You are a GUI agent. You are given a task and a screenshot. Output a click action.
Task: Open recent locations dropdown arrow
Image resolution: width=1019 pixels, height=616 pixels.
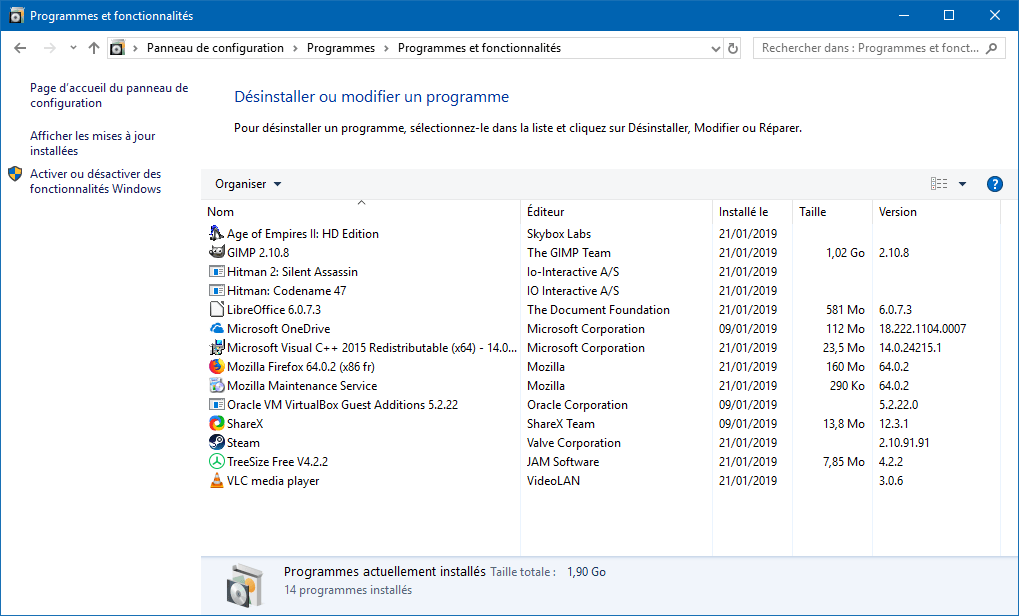(73, 48)
